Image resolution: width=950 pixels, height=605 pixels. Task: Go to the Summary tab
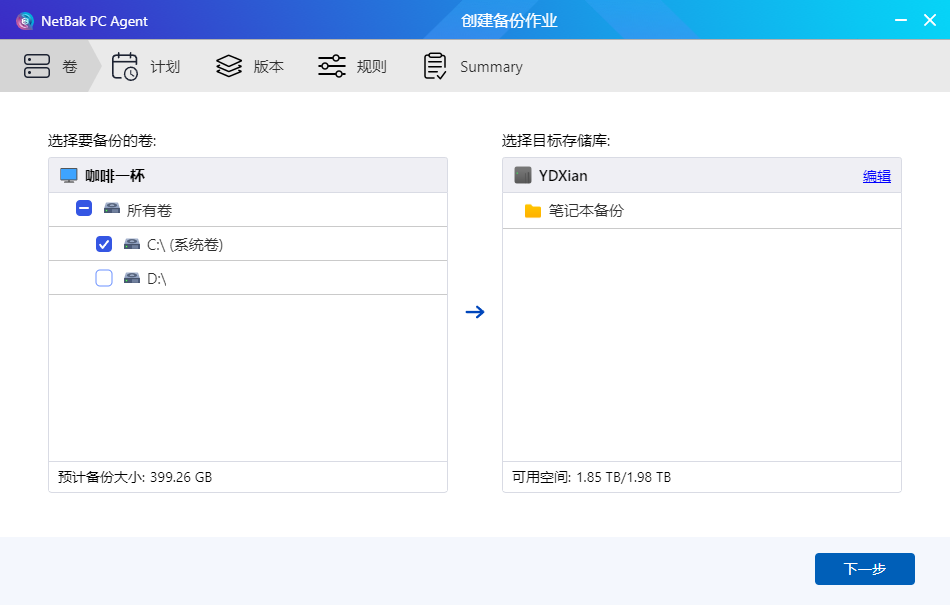pyautogui.click(x=491, y=67)
